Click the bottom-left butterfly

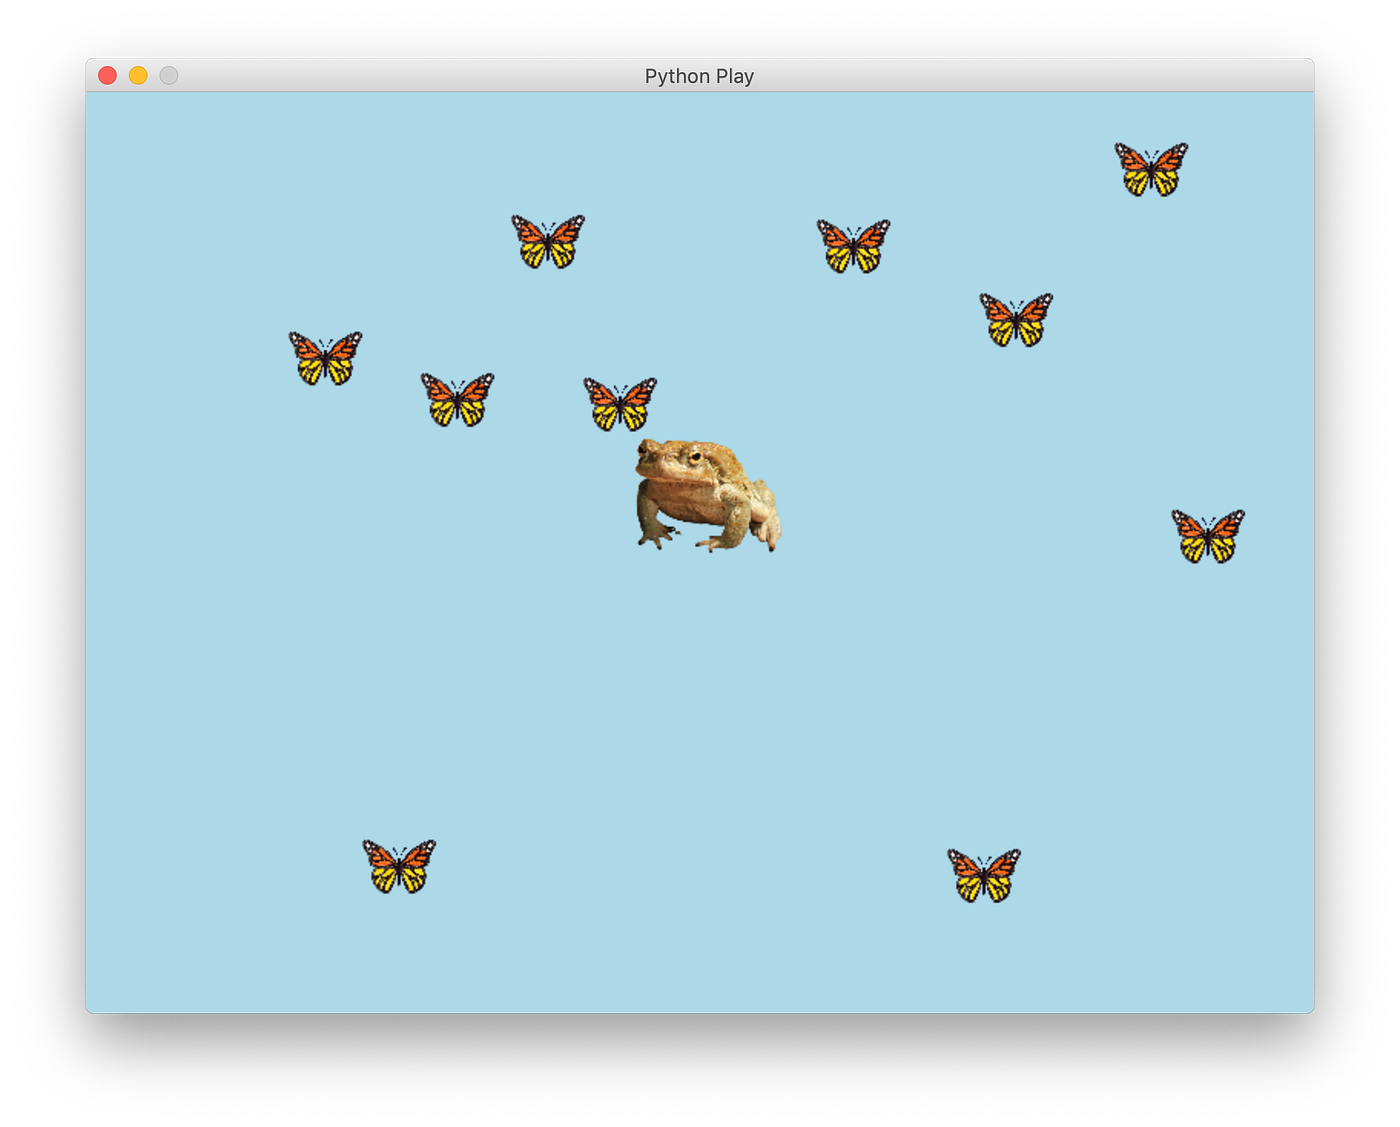pyautogui.click(x=399, y=866)
